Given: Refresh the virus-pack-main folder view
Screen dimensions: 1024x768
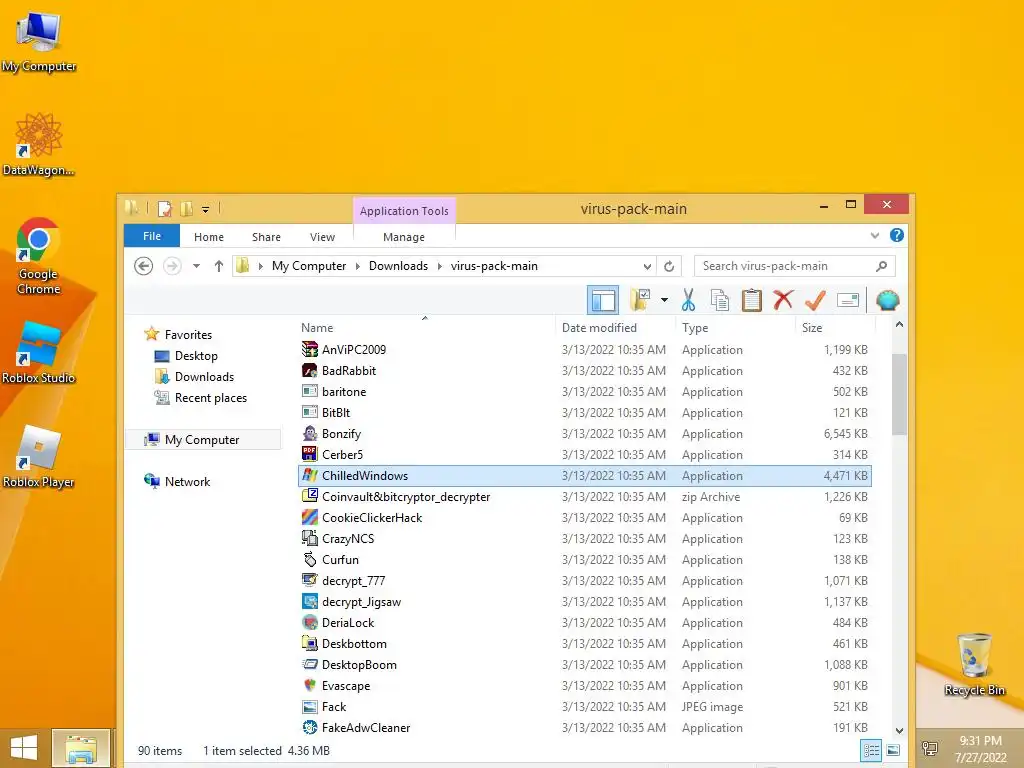Looking at the screenshot, I should click(x=669, y=266).
